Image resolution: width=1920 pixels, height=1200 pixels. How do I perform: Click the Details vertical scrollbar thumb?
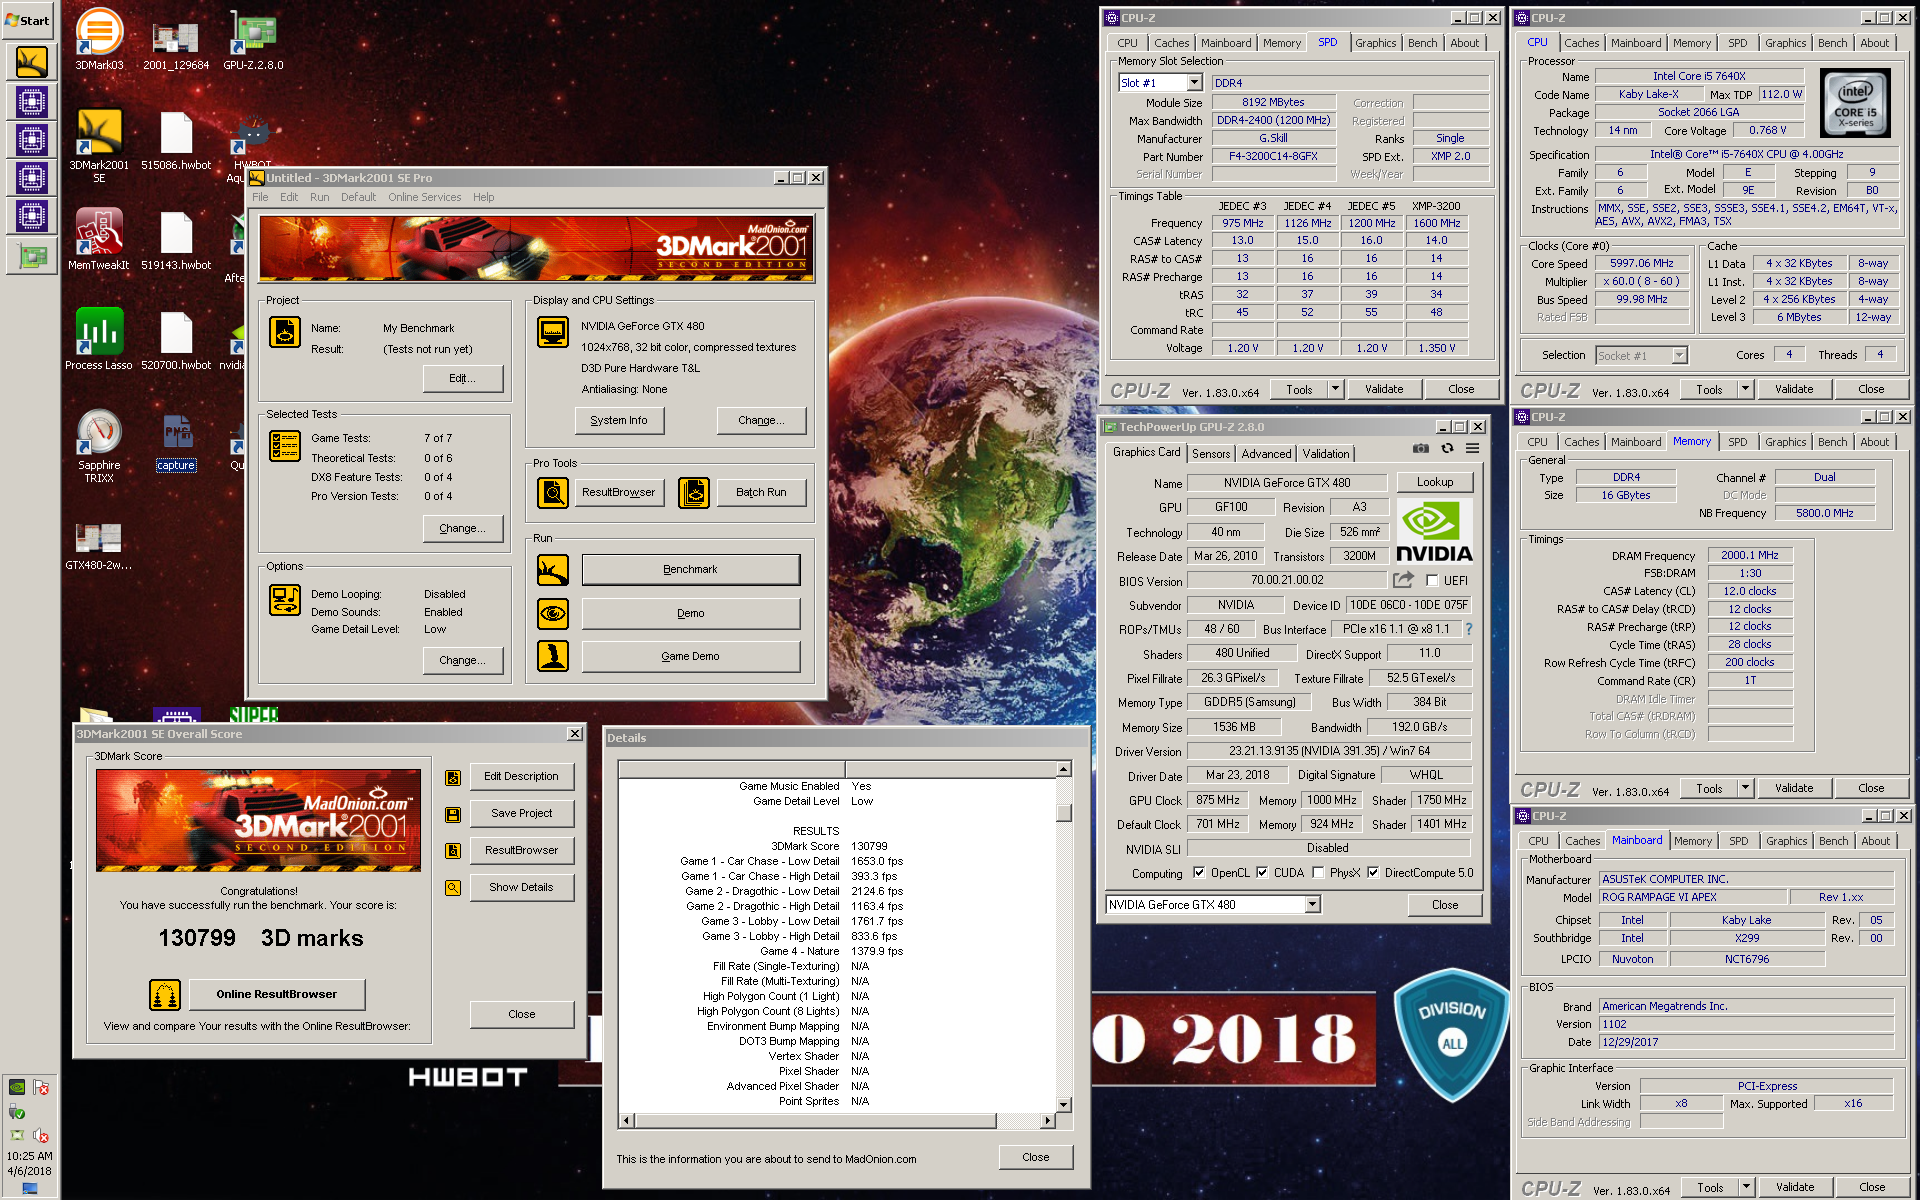click(1064, 812)
